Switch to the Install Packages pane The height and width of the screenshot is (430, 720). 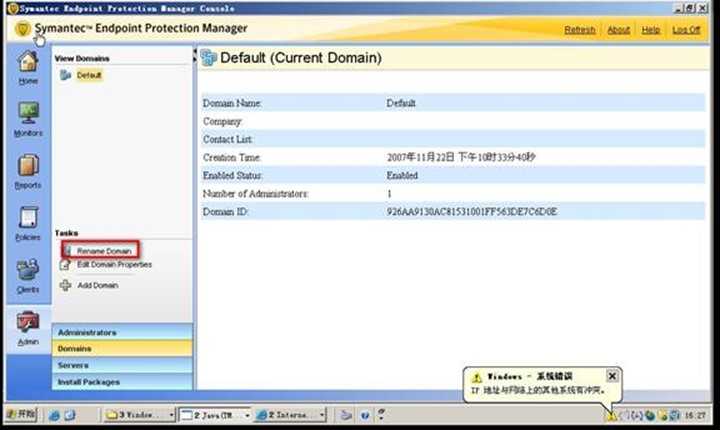122,382
